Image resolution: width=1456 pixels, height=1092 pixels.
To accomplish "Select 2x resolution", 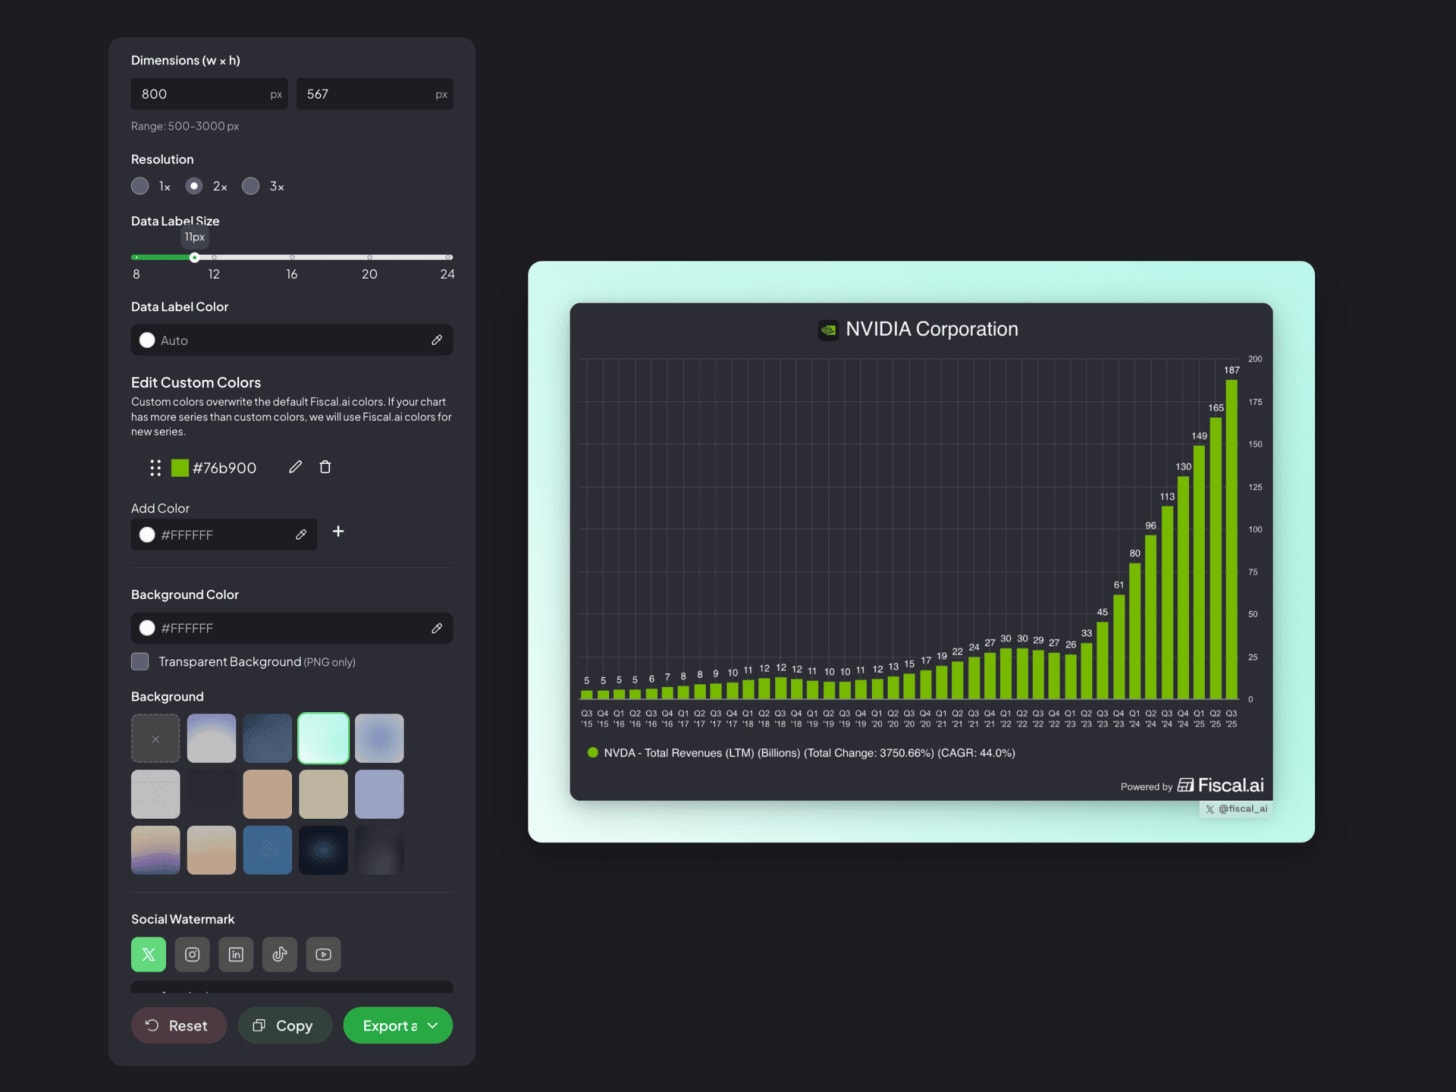I will 194,186.
